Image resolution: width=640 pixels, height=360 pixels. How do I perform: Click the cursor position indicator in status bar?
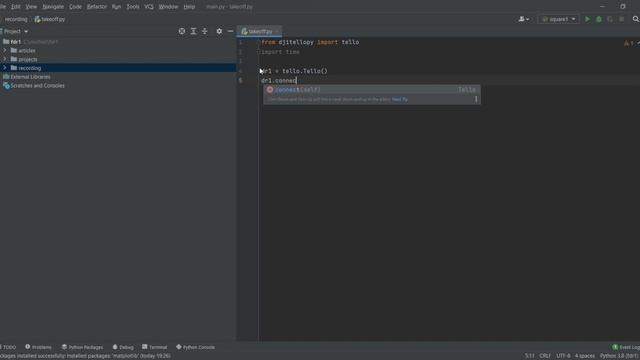(x=529, y=356)
